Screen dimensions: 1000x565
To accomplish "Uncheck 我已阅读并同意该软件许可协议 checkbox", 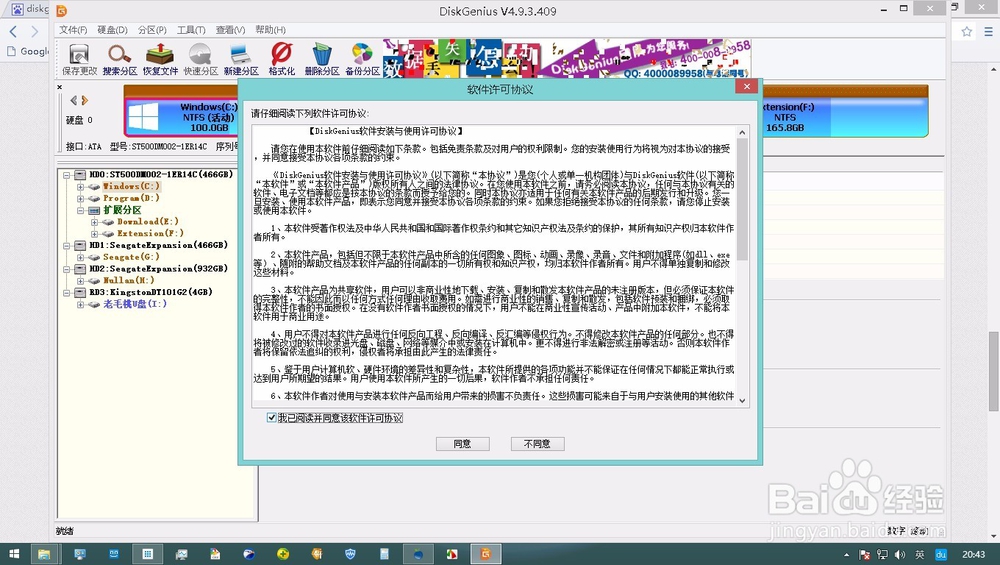I will [272, 418].
